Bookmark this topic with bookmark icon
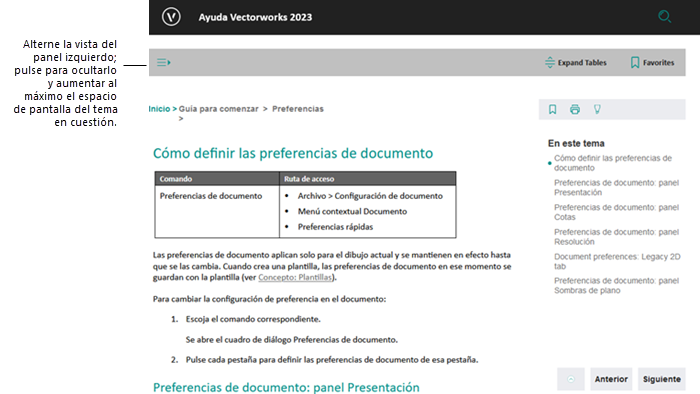Viewport: 700px width, 394px height. click(x=552, y=109)
